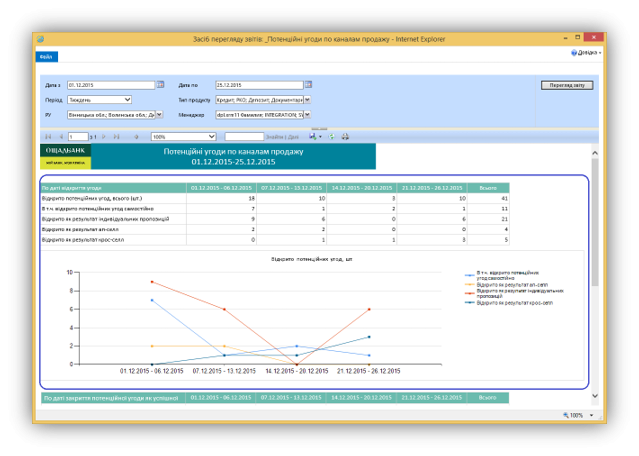Open the report zoom 100% dropdown

tap(211, 136)
